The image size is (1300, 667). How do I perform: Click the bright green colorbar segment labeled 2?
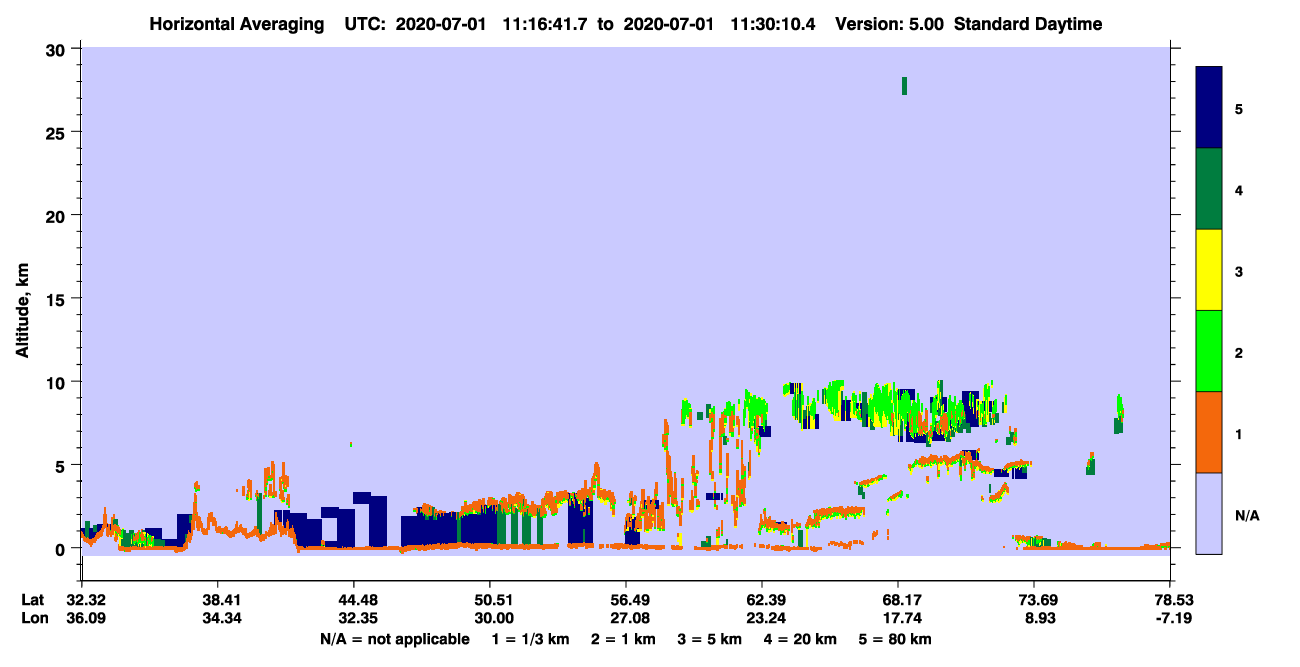pyautogui.click(x=1209, y=351)
